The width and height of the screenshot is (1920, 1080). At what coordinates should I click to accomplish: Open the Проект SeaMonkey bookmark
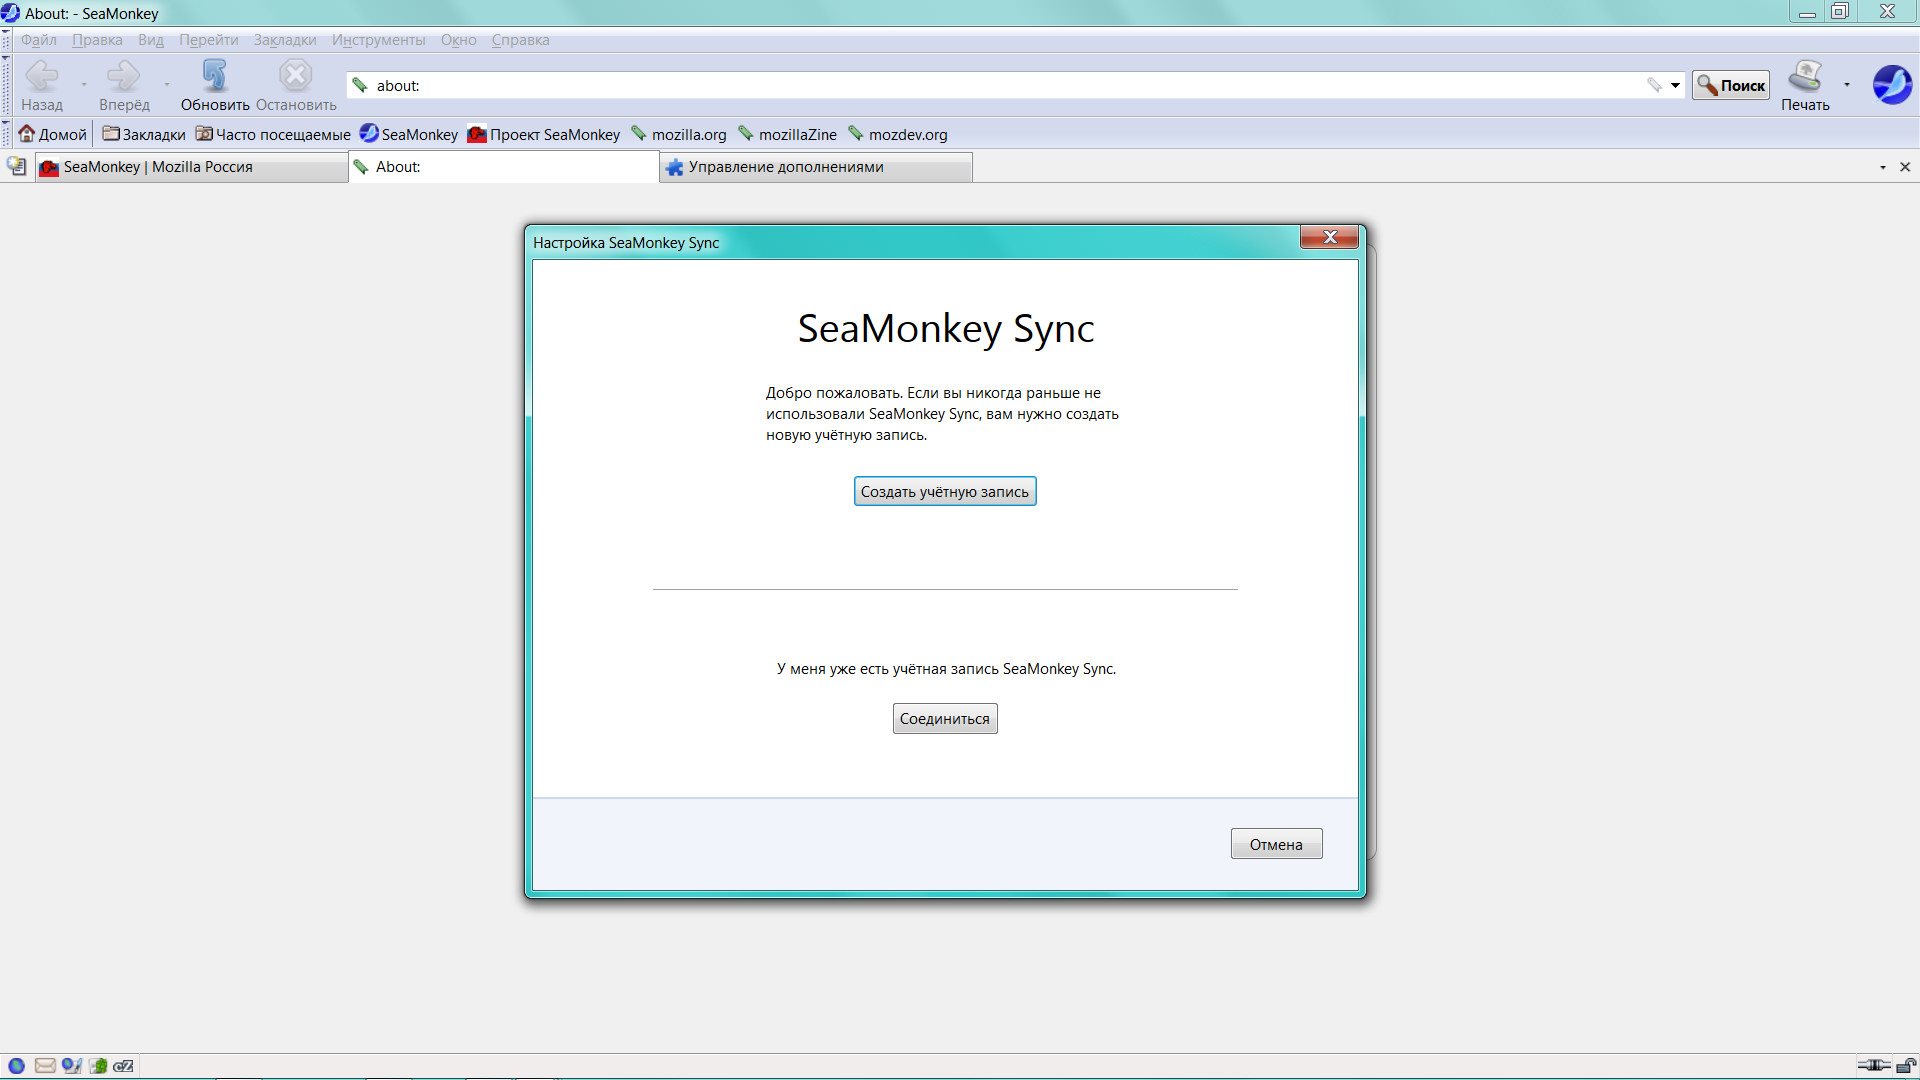point(544,134)
